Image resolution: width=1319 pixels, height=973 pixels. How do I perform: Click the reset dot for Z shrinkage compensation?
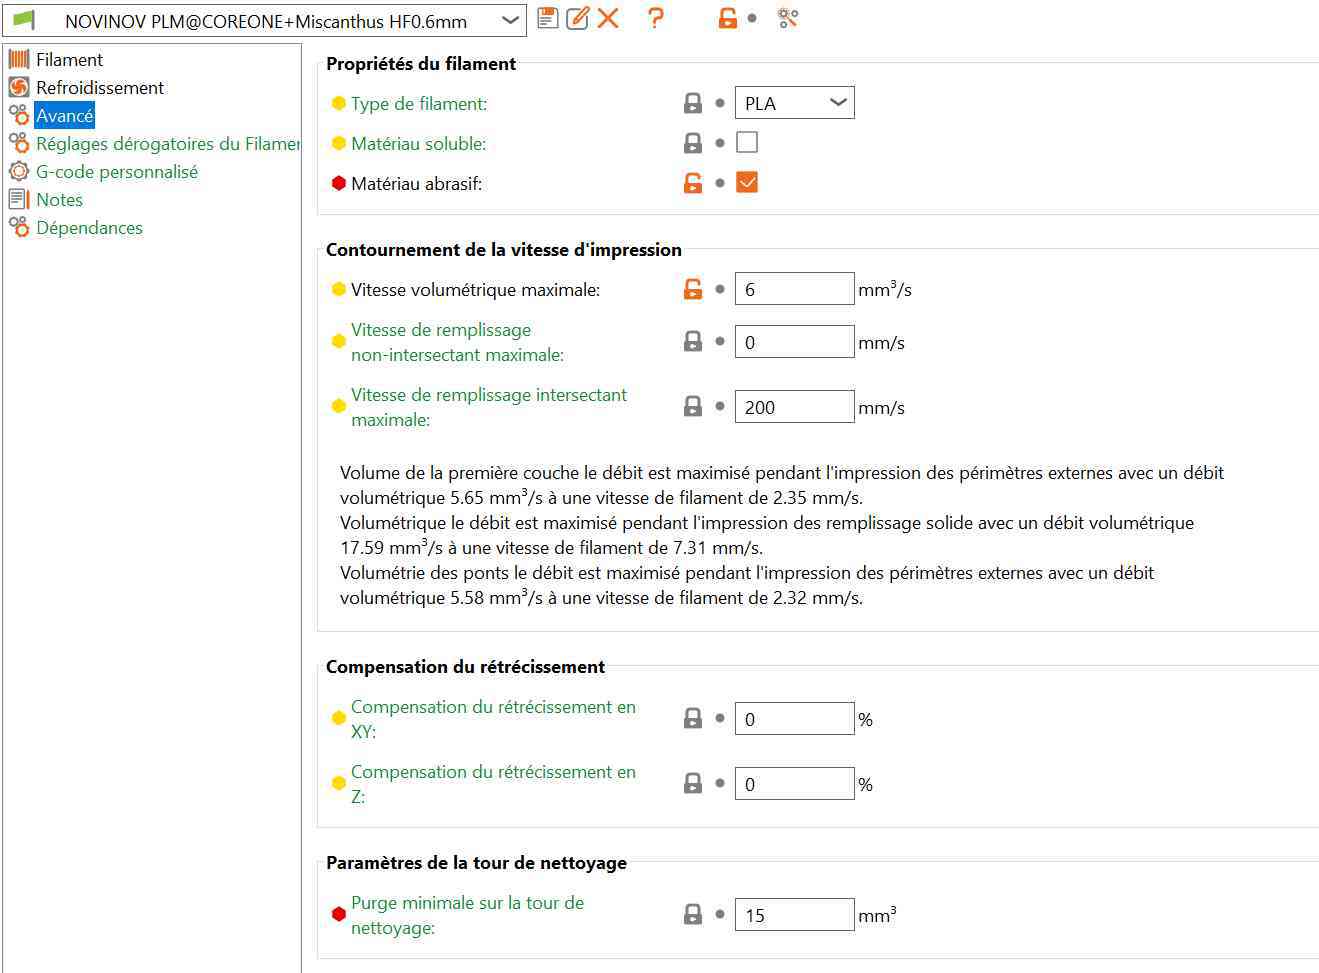[720, 784]
